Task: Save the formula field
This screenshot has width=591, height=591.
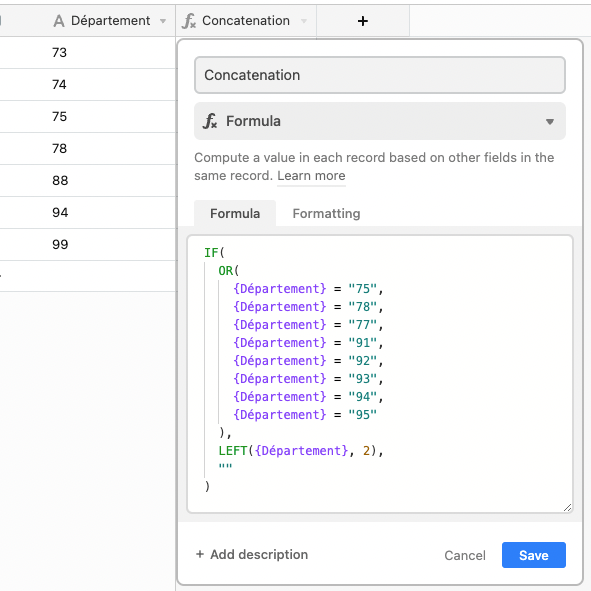Action: coord(534,555)
